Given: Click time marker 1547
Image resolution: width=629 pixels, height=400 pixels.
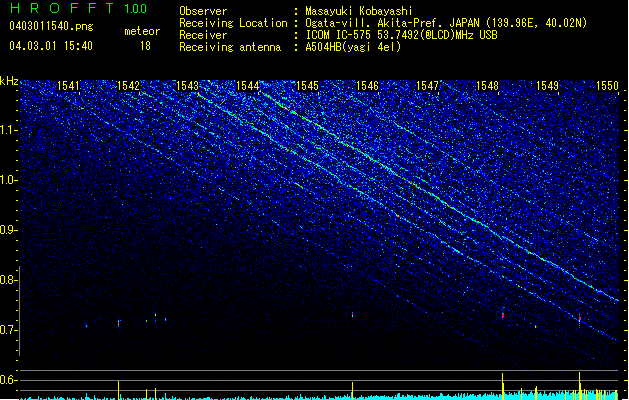Looking at the screenshot, I should pyautogui.click(x=428, y=86).
